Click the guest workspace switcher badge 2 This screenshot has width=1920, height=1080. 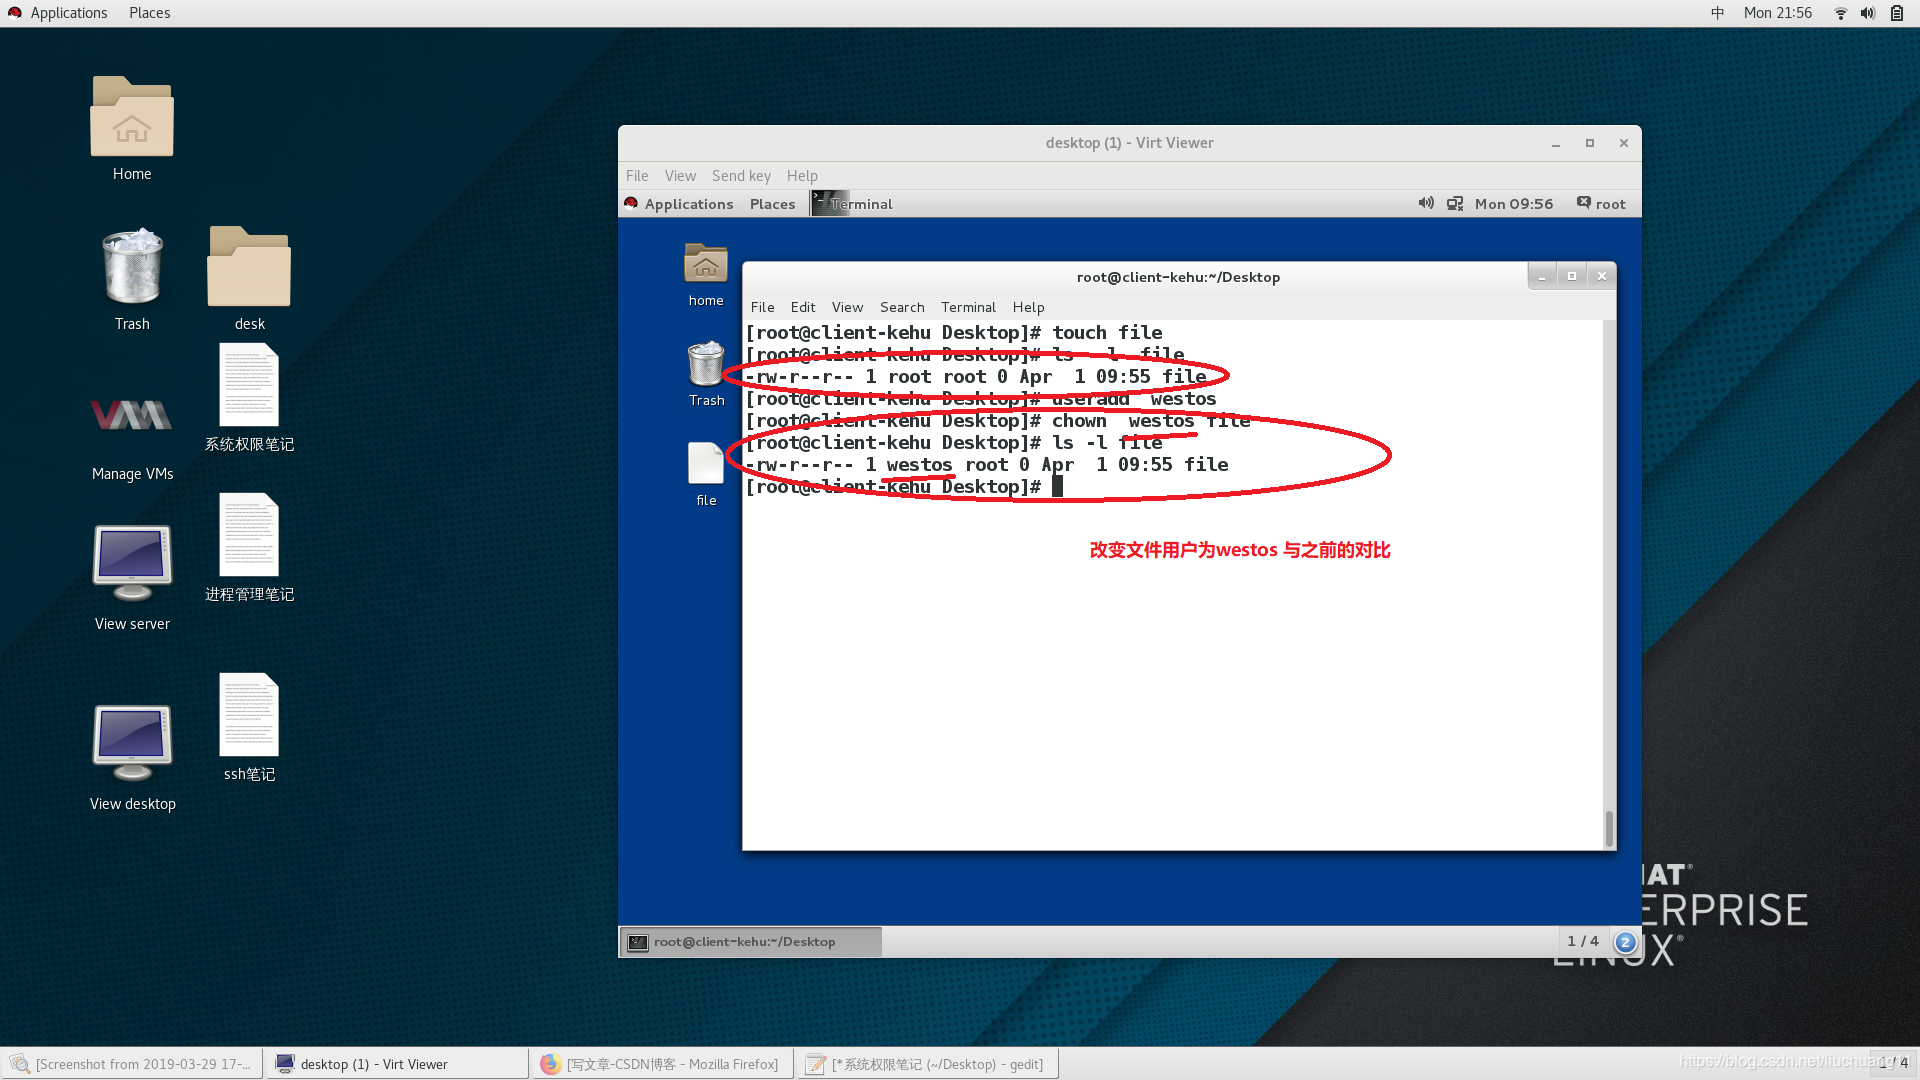pos(1625,942)
